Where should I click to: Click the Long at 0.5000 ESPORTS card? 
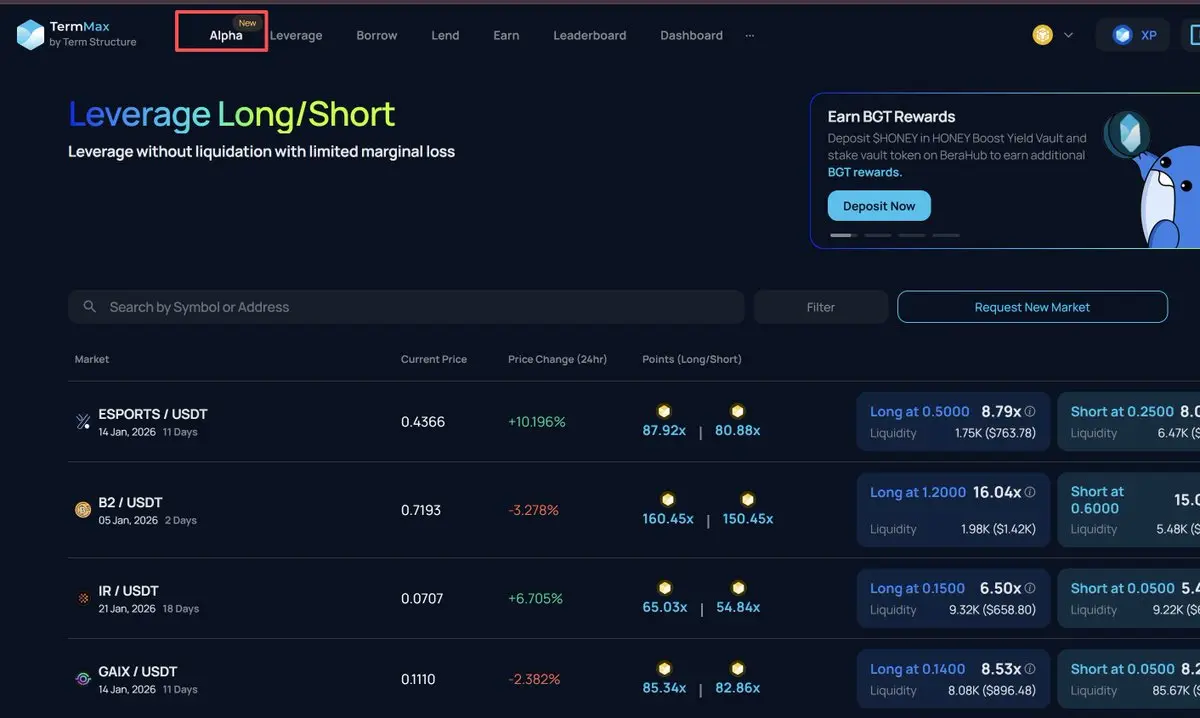(x=953, y=421)
